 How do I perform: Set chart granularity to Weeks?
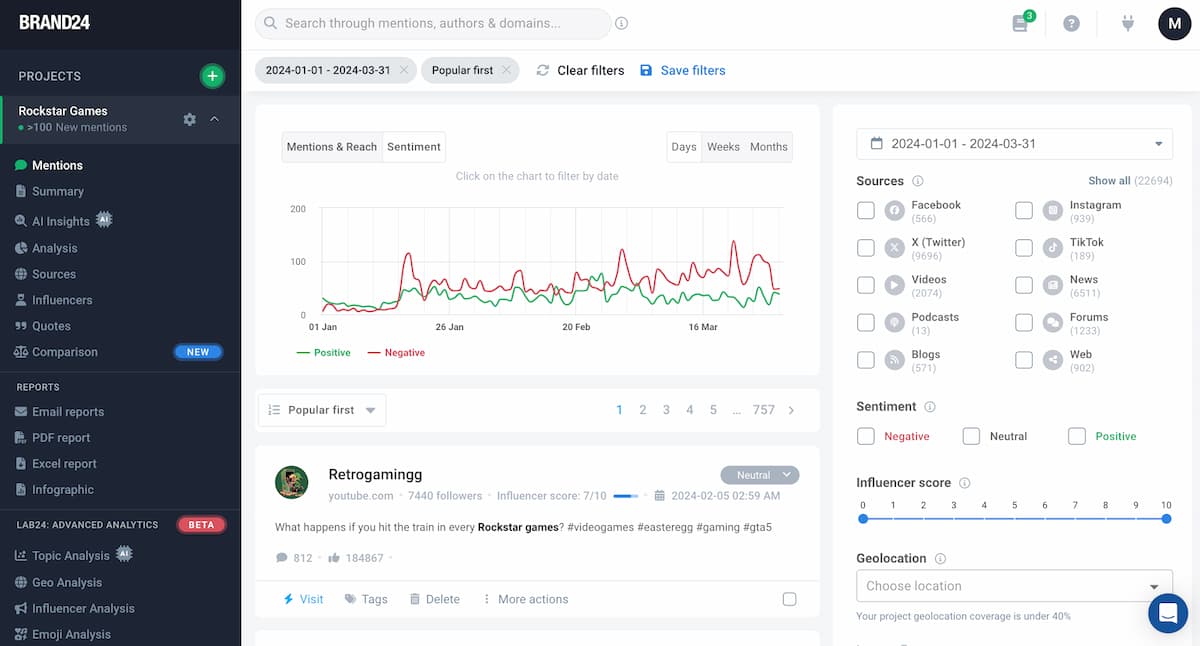pos(723,147)
